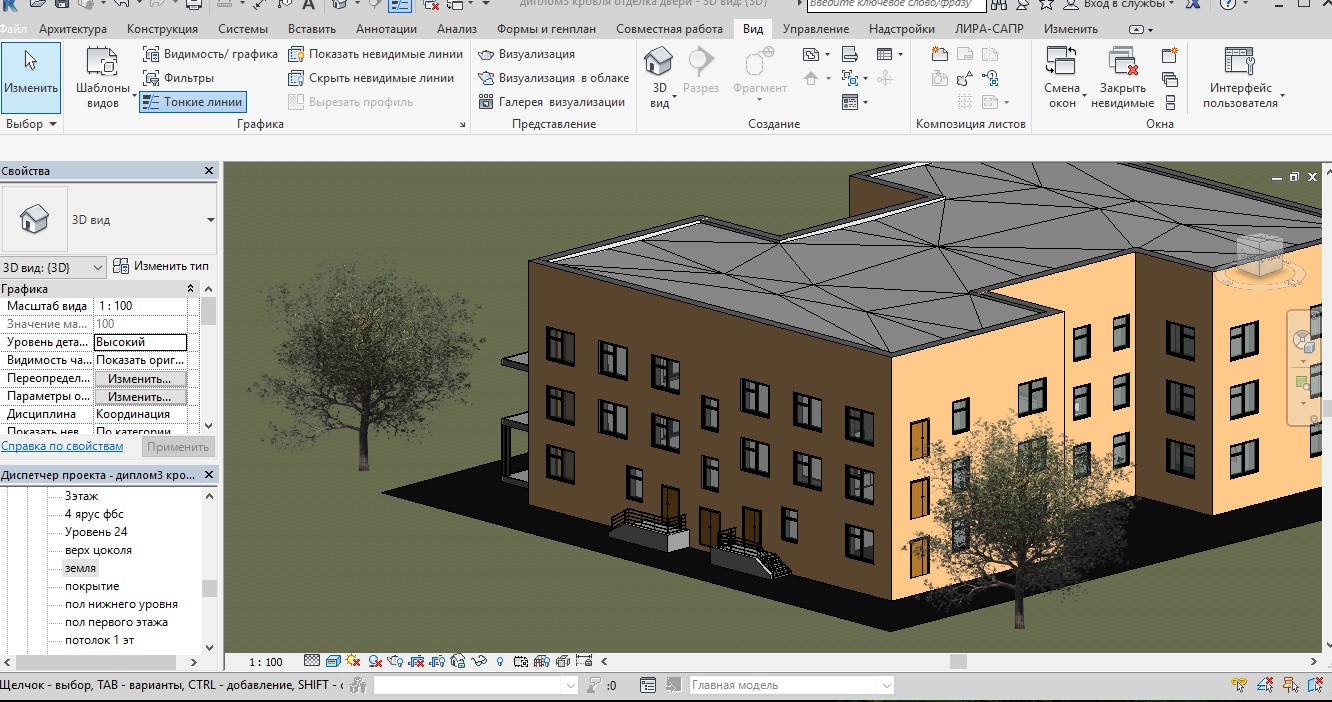1332x702 pixels.
Task: Open Видимость/графика settings
Action: pos(210,54)
